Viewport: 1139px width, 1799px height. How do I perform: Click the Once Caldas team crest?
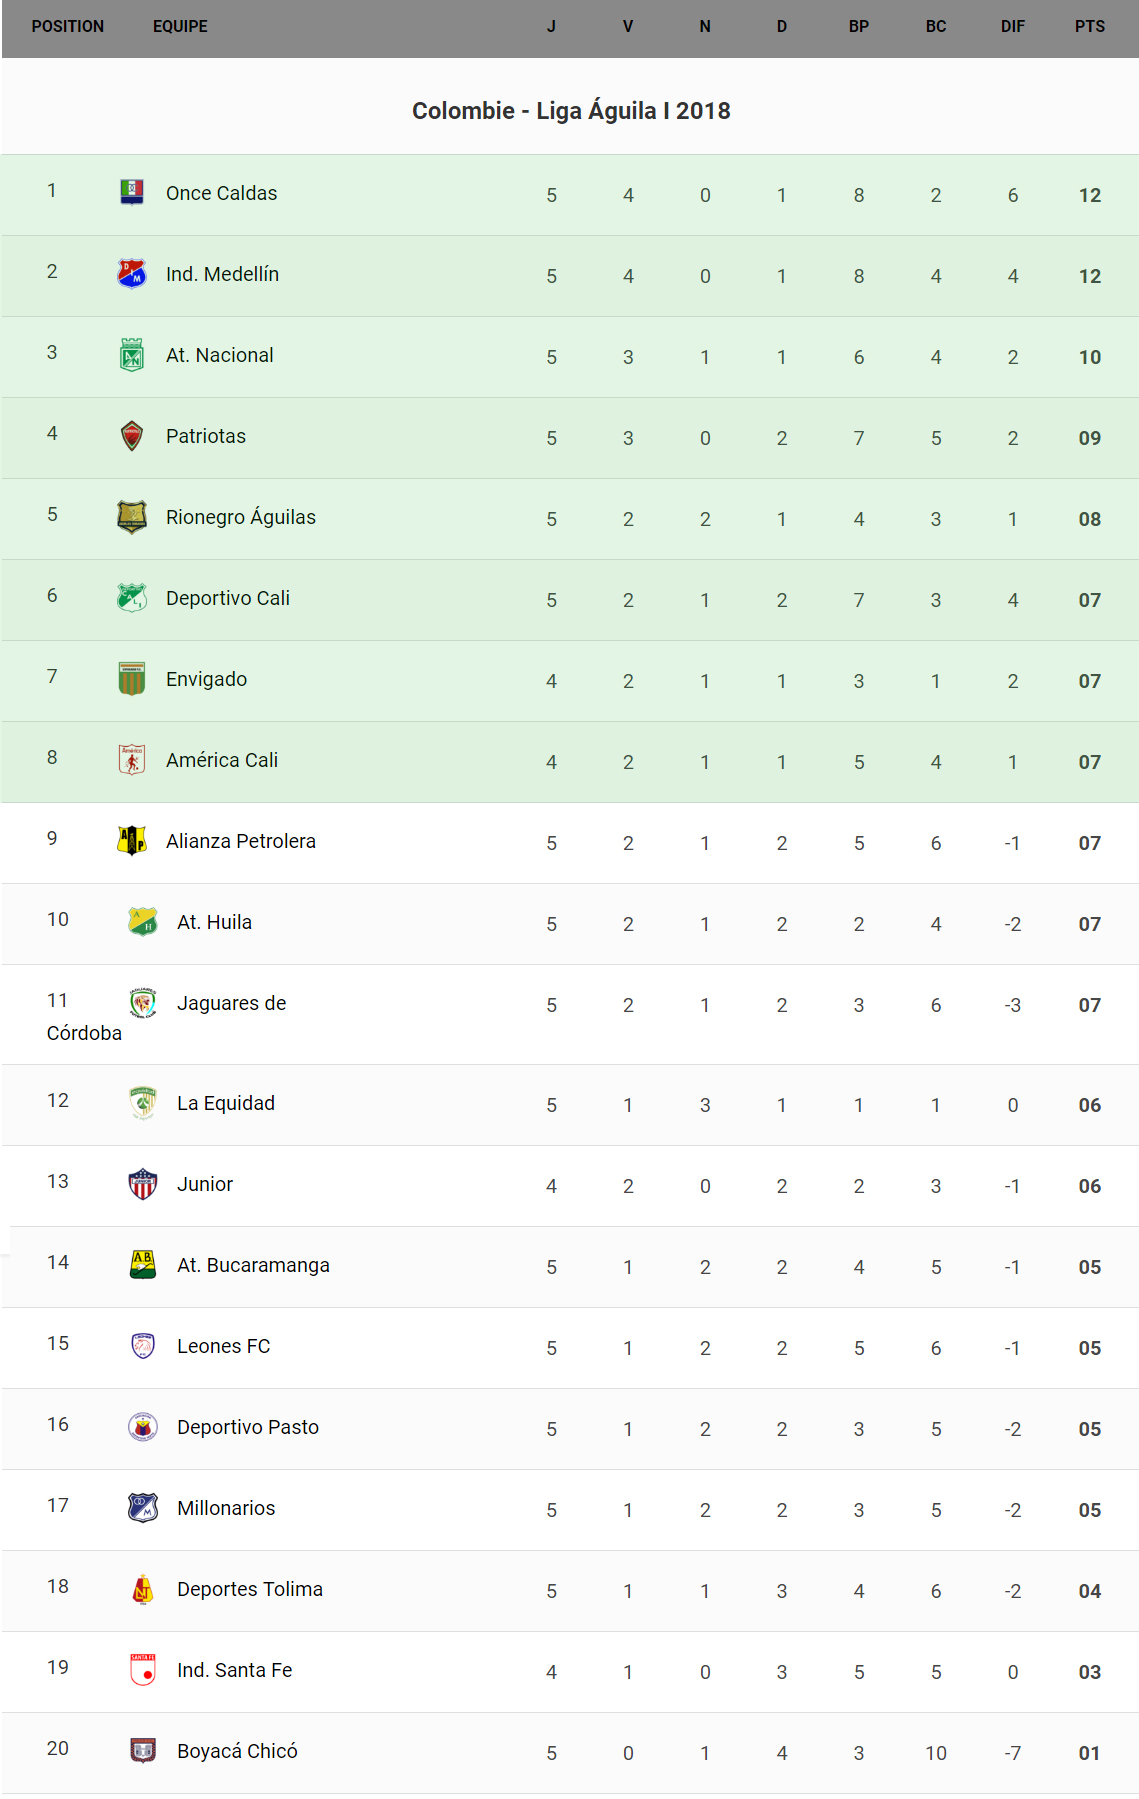tap(132, 192)
